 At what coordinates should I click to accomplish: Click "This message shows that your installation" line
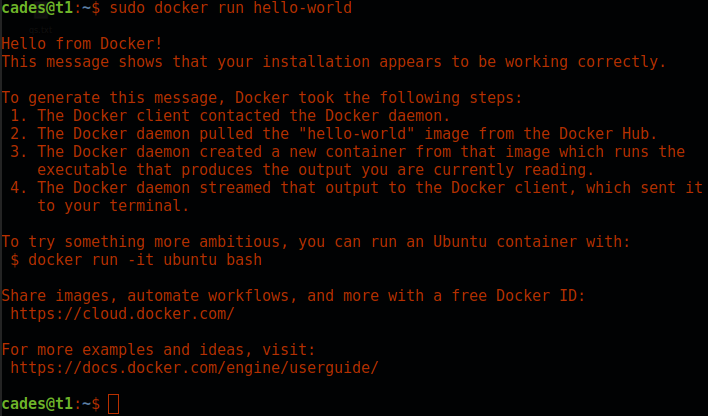(x=333, y=62)
